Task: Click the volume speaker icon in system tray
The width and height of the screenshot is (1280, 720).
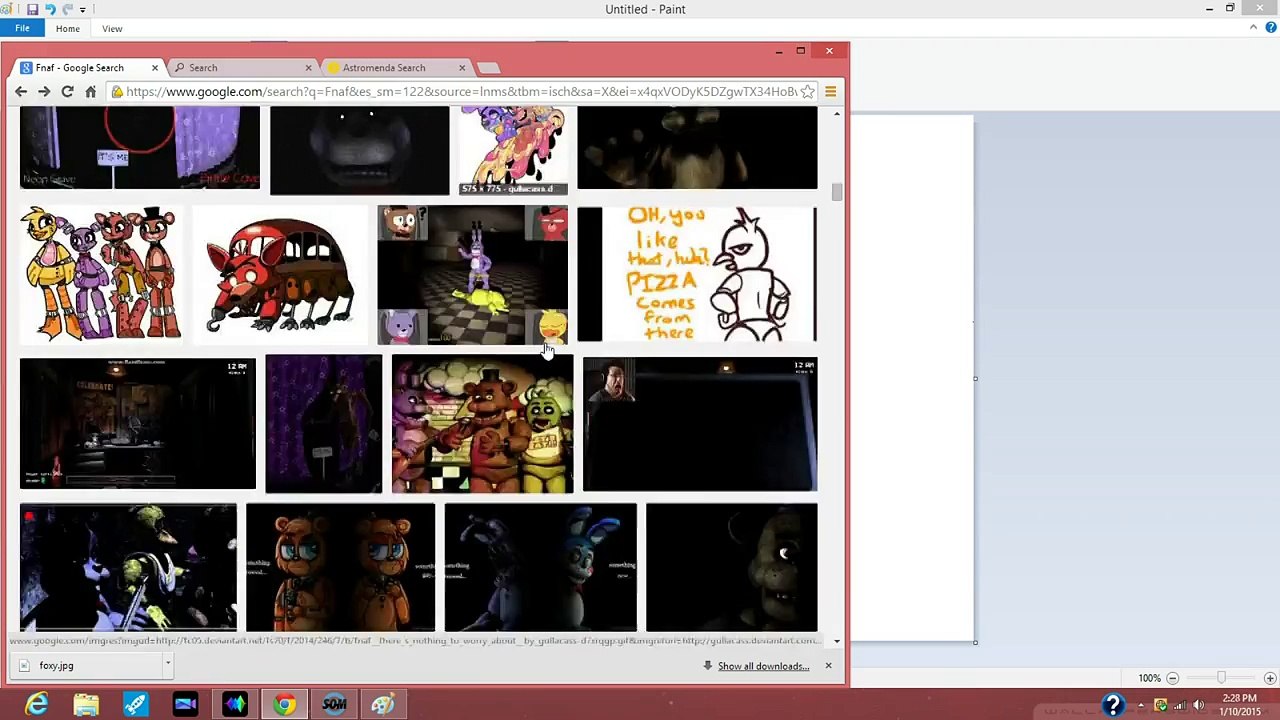Action: coord(1198,705)
